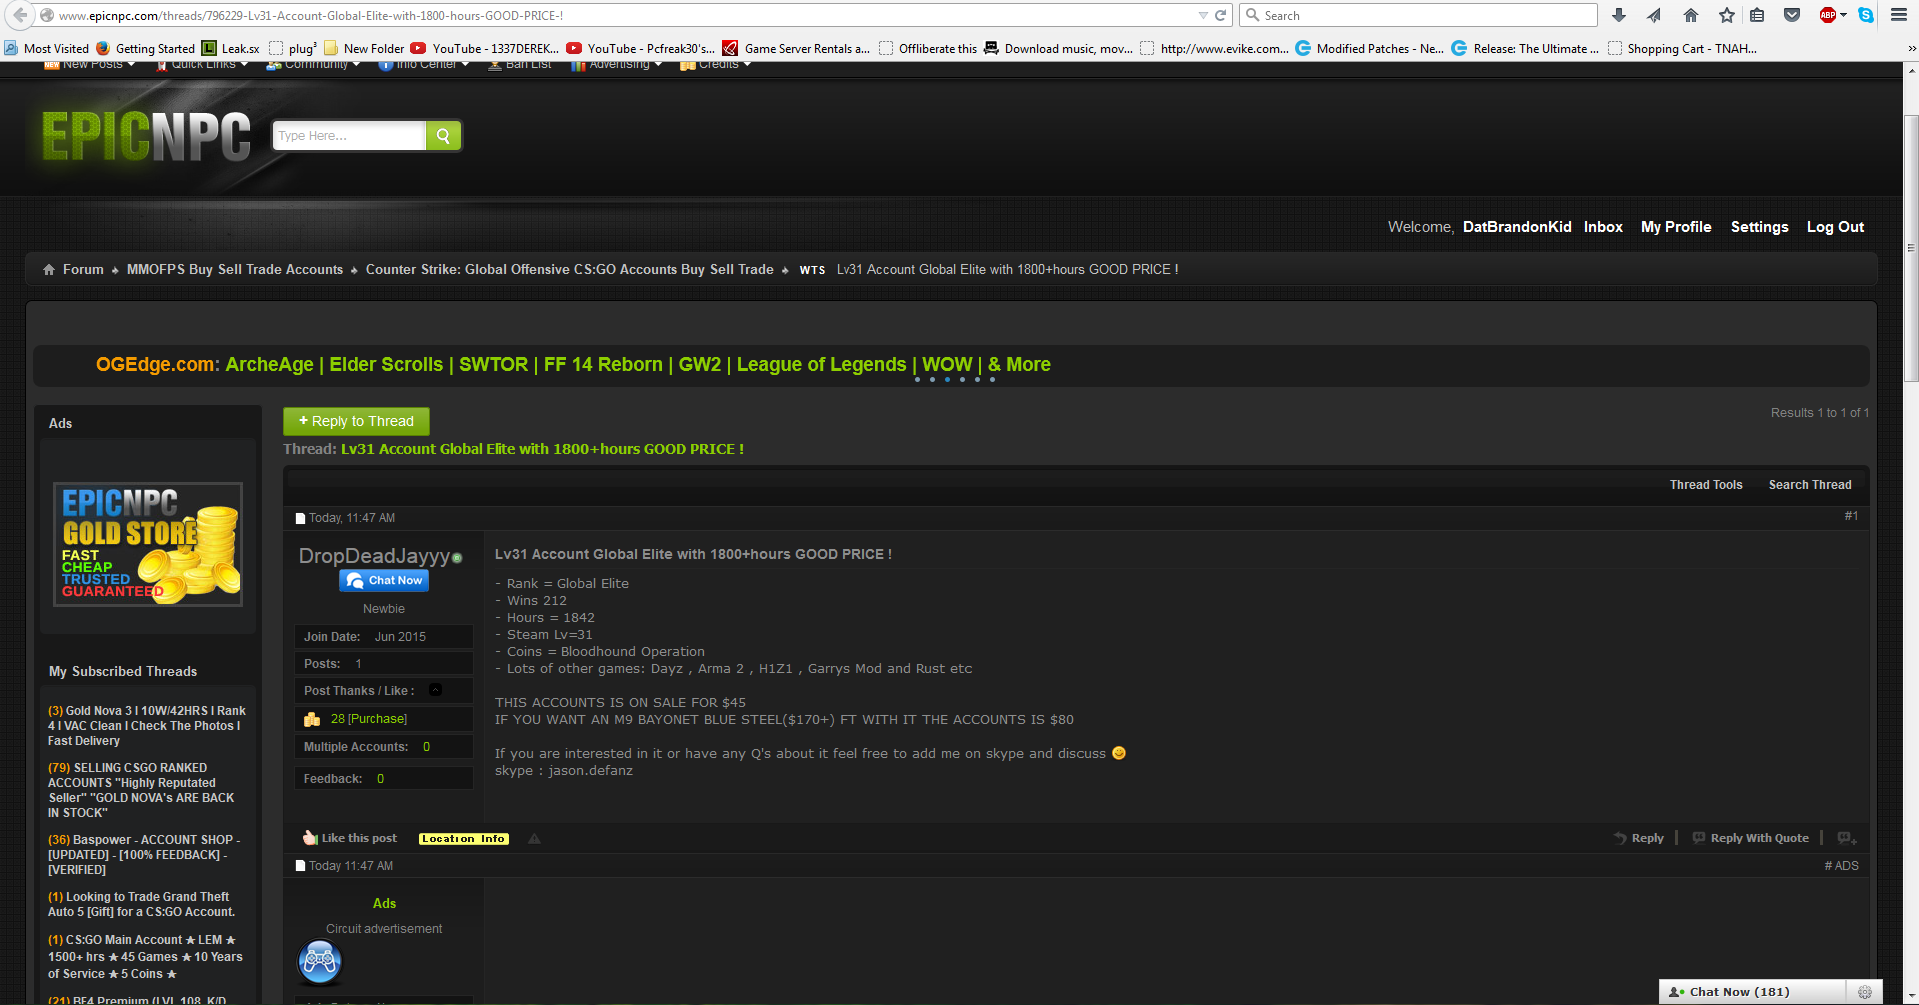This screenshot has width=1919, height=1005.
Task: Click the blue Chat Now button under DropDeadJayyy
Action: coord(384,580)
